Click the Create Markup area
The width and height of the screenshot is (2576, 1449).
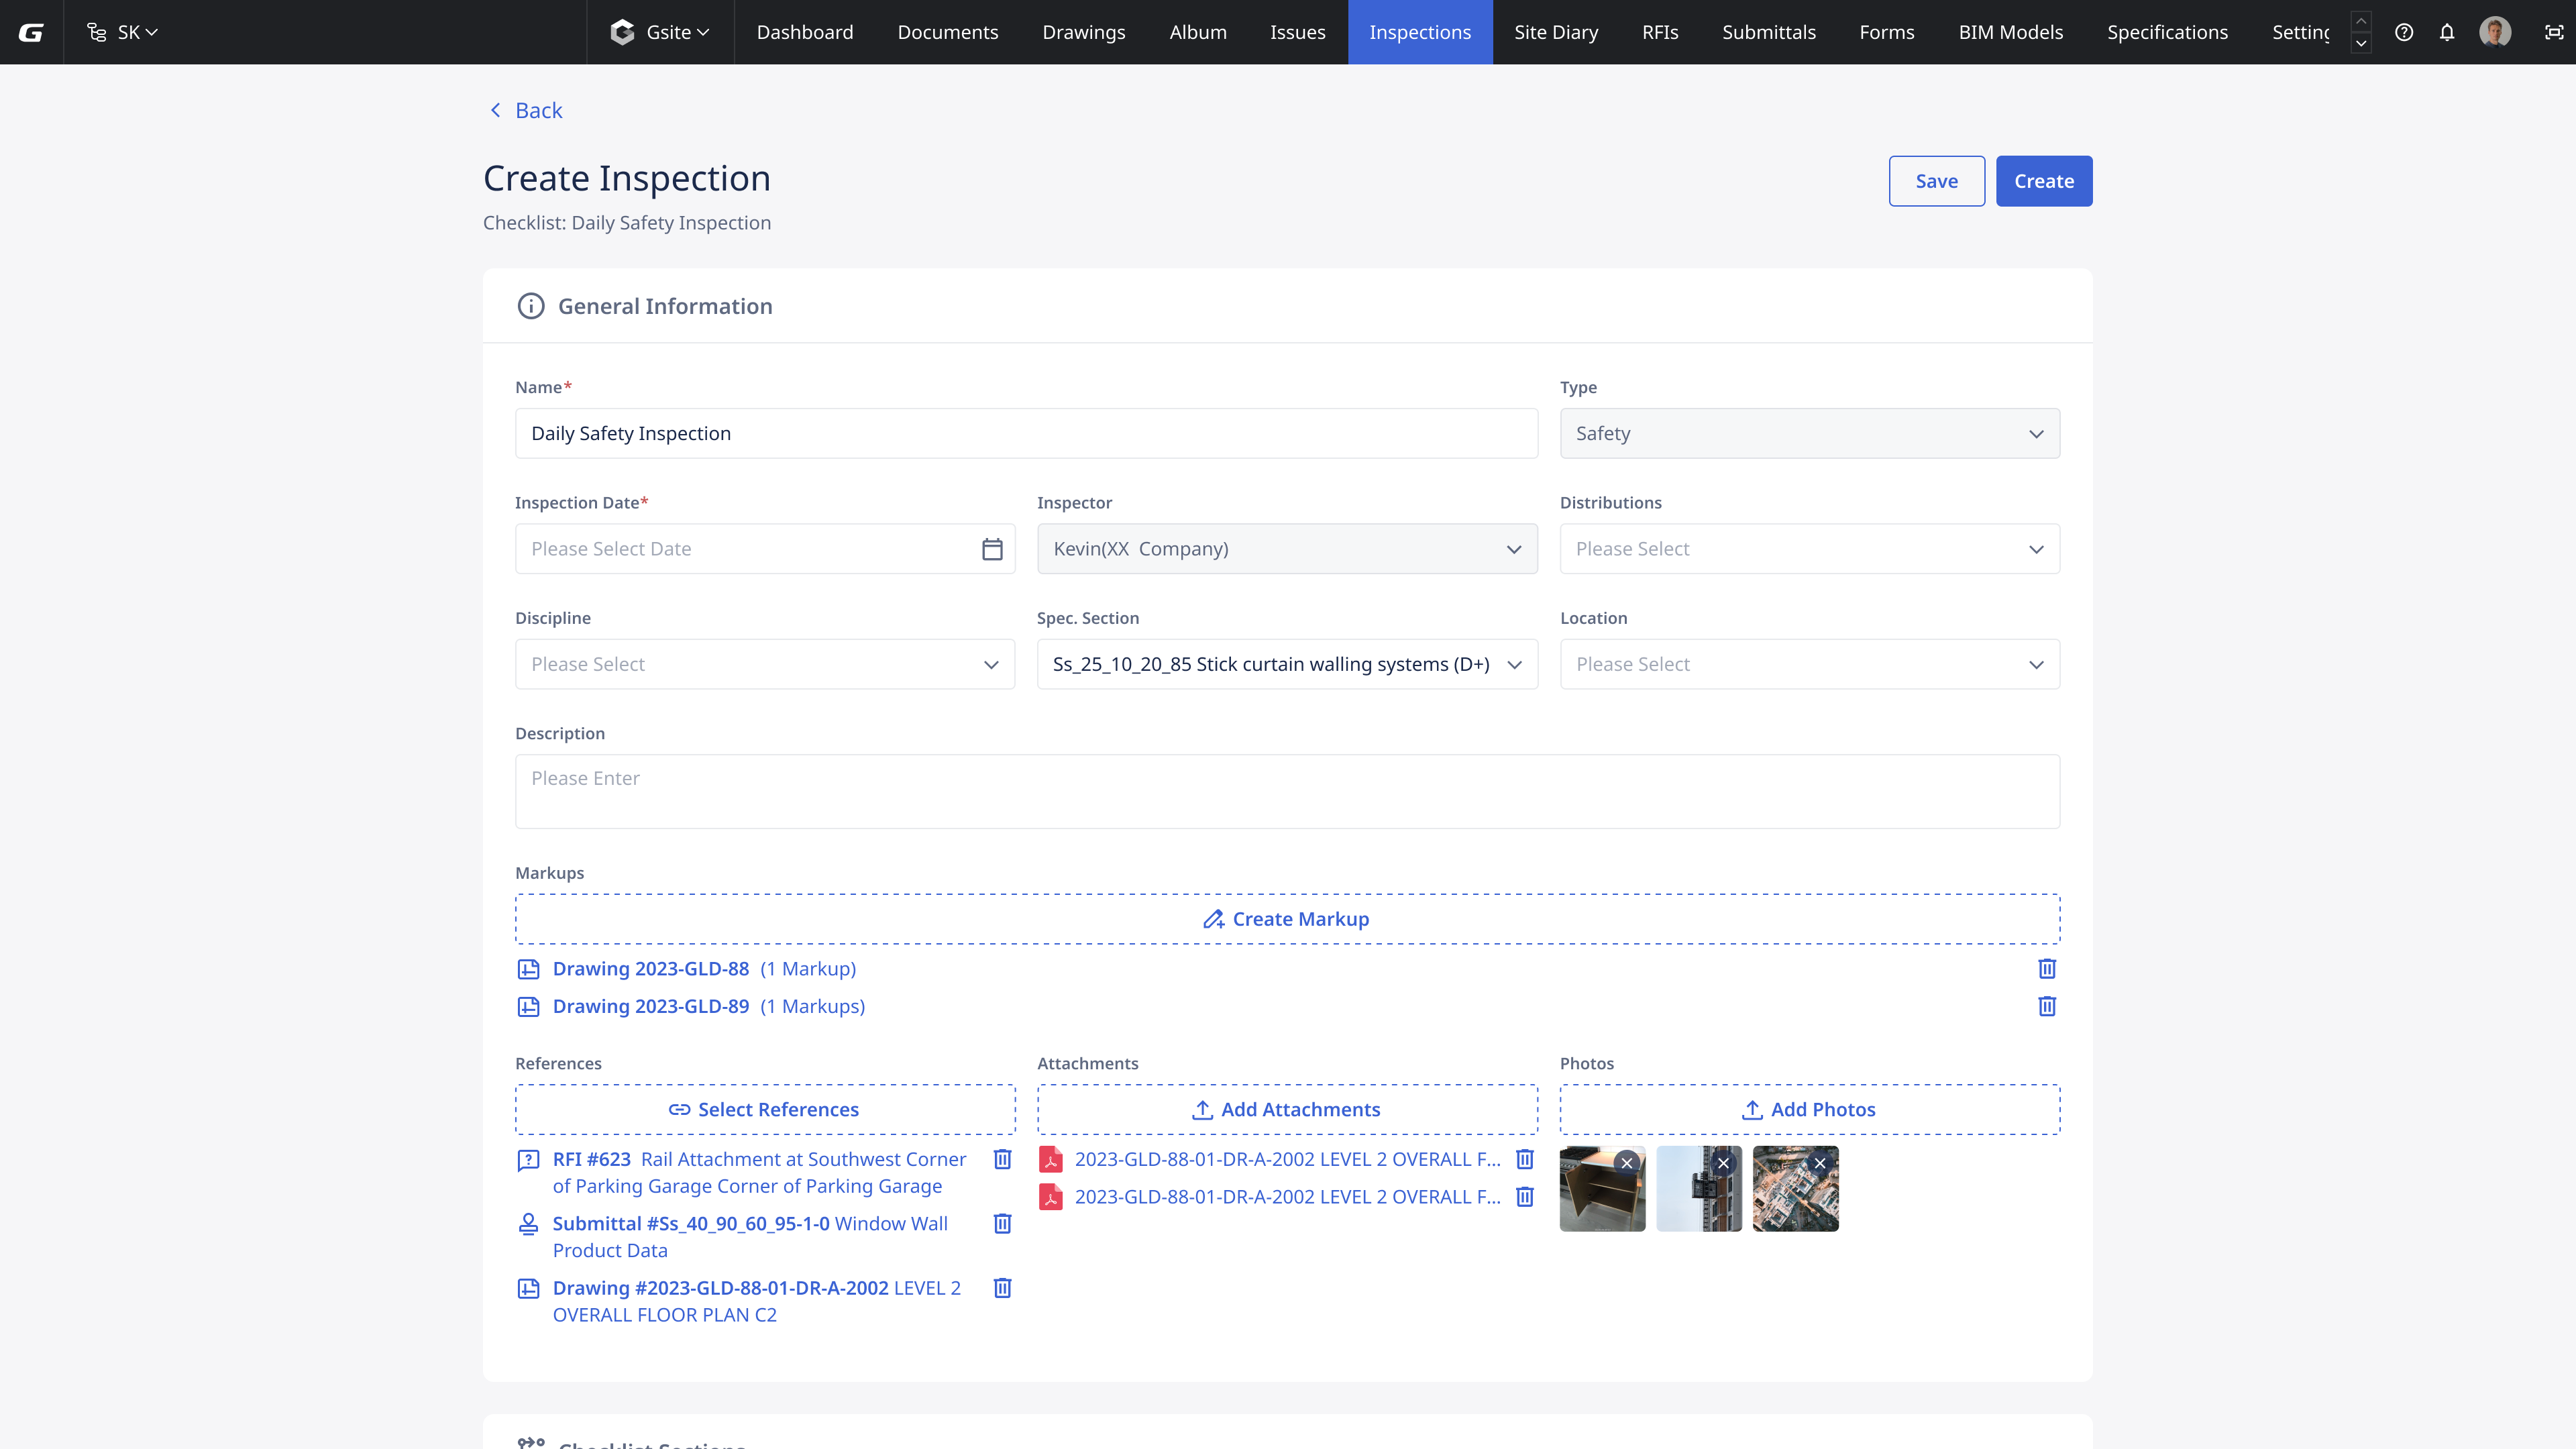[x=1286, y=919]
